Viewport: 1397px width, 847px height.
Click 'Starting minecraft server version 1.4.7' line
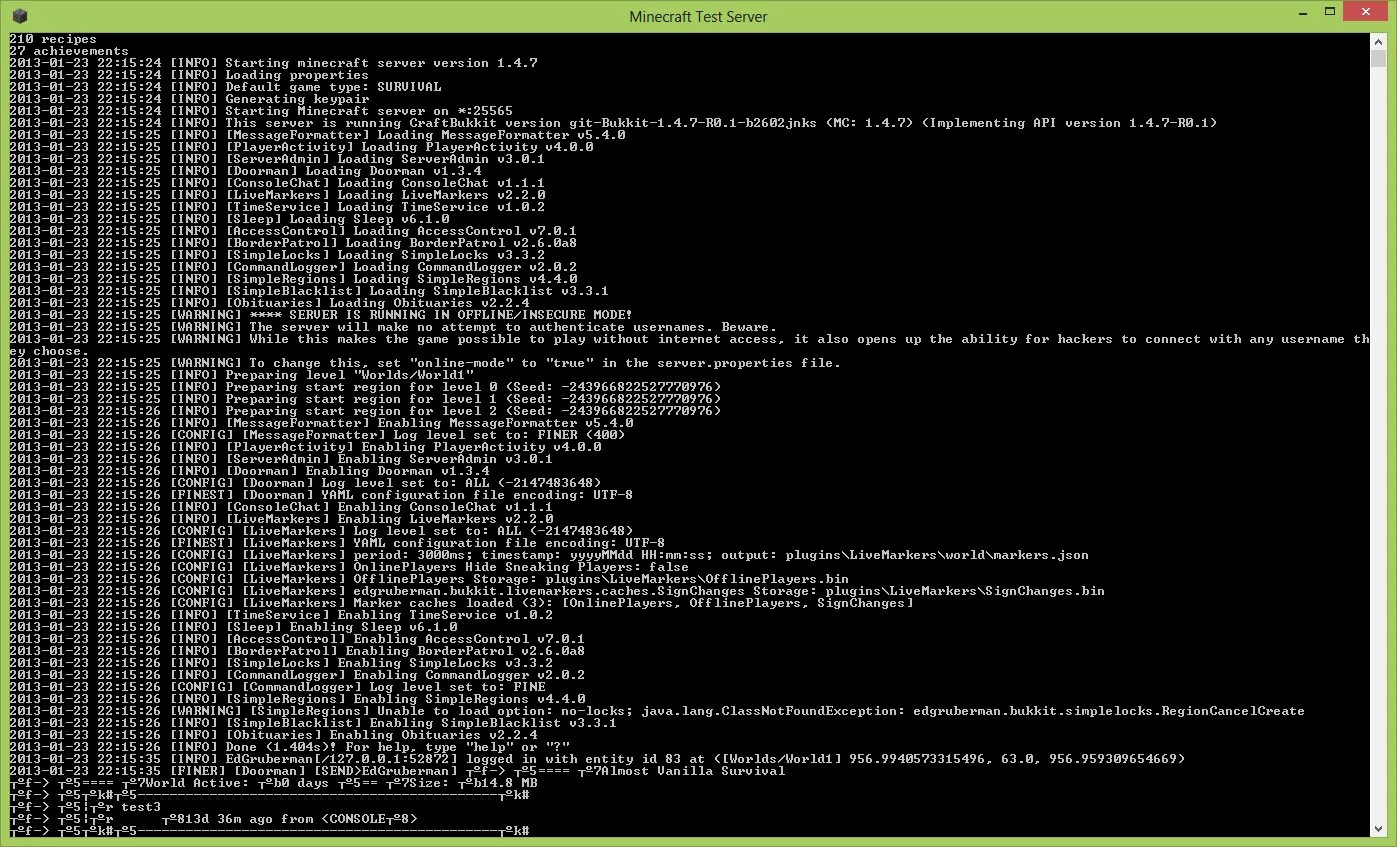274,63
